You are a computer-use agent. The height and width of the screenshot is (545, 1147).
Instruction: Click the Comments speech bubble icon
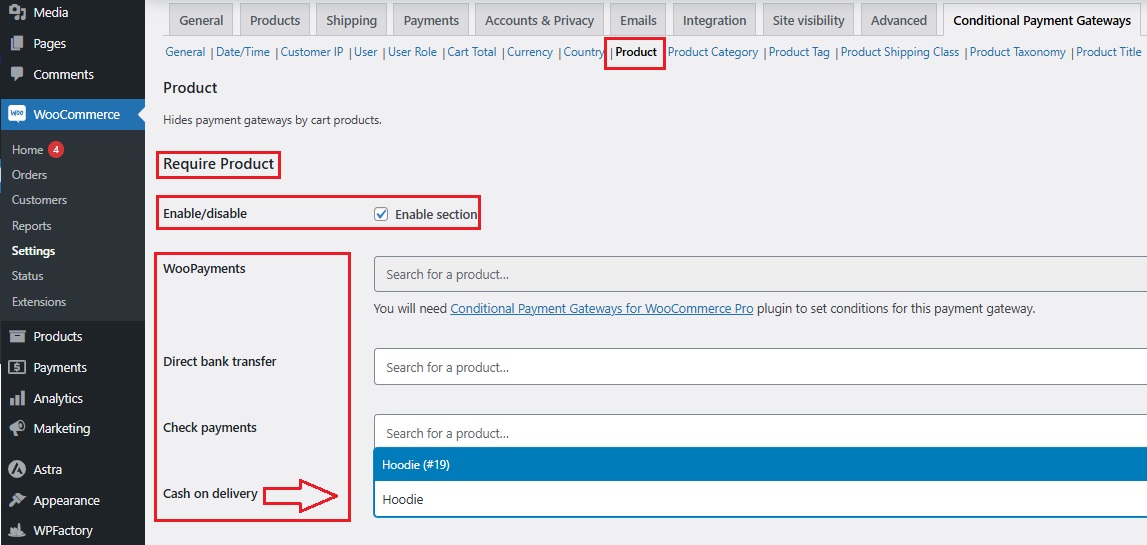click(17, 75)
